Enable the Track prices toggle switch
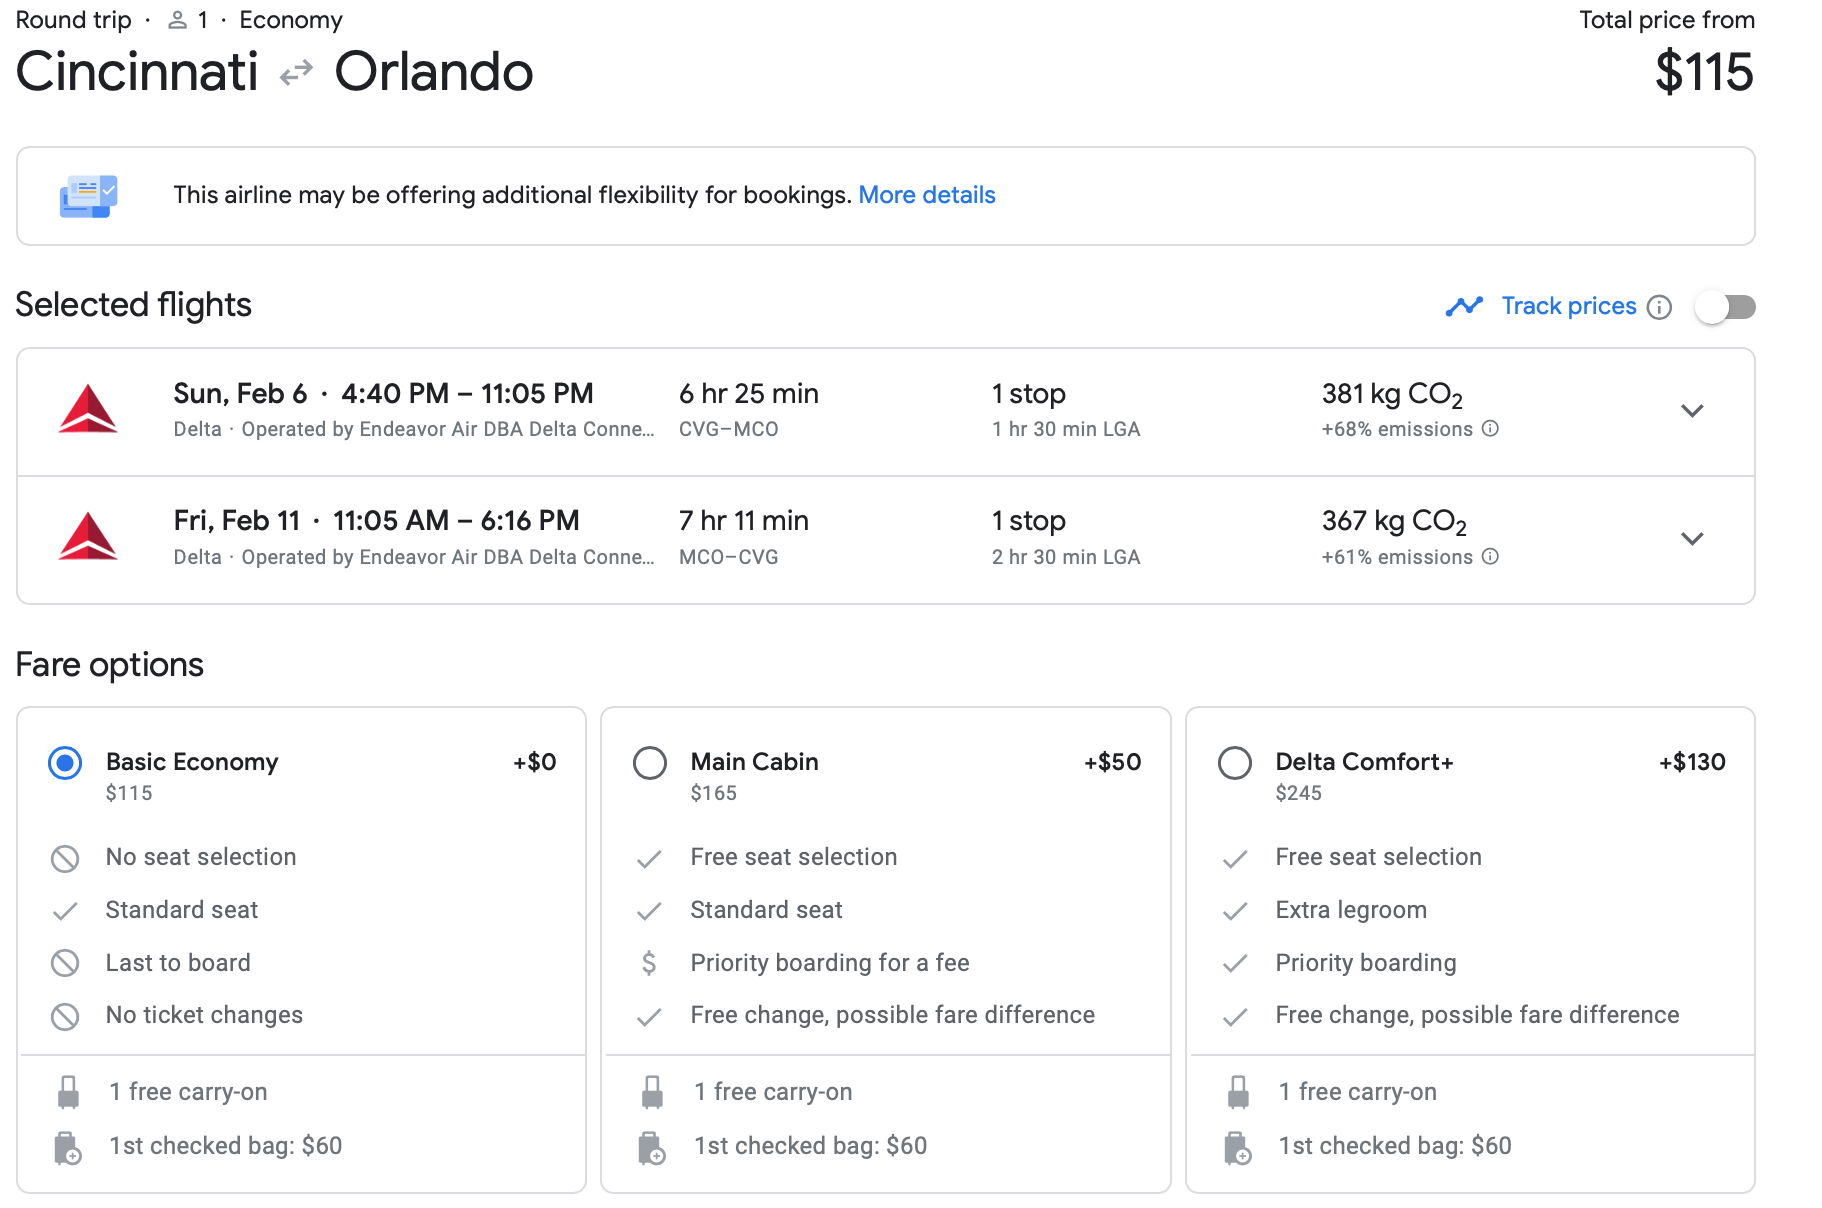1822x1208 pixels. pyautogui.click(x=1725, y=307)
